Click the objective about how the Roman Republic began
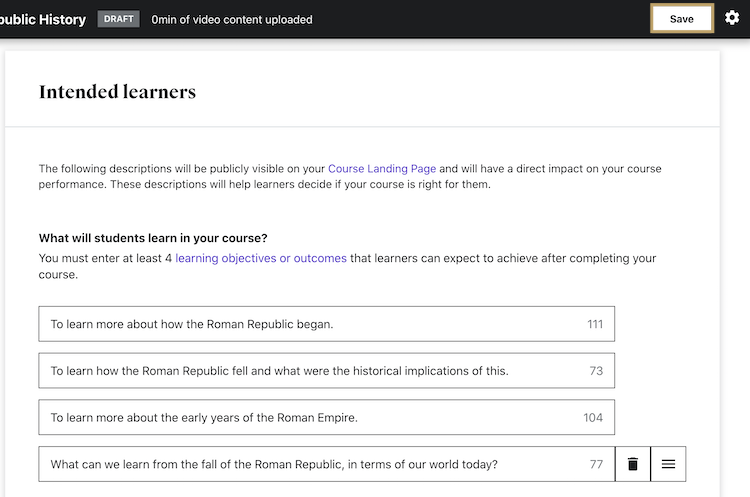 tap(310, 324)
